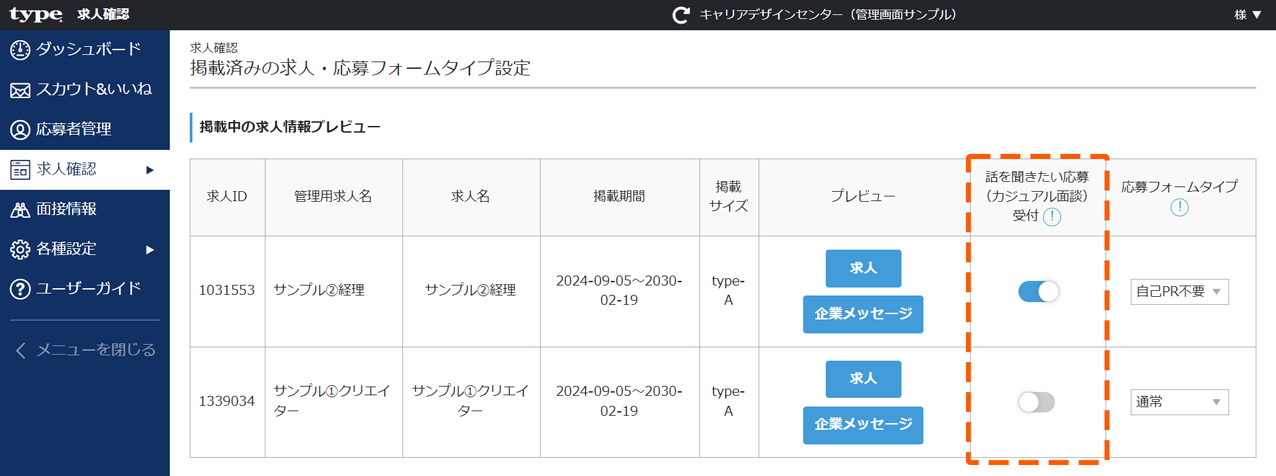
Task: Click the left chevron beside メニューを閉じる
Action: pos(21,350)
